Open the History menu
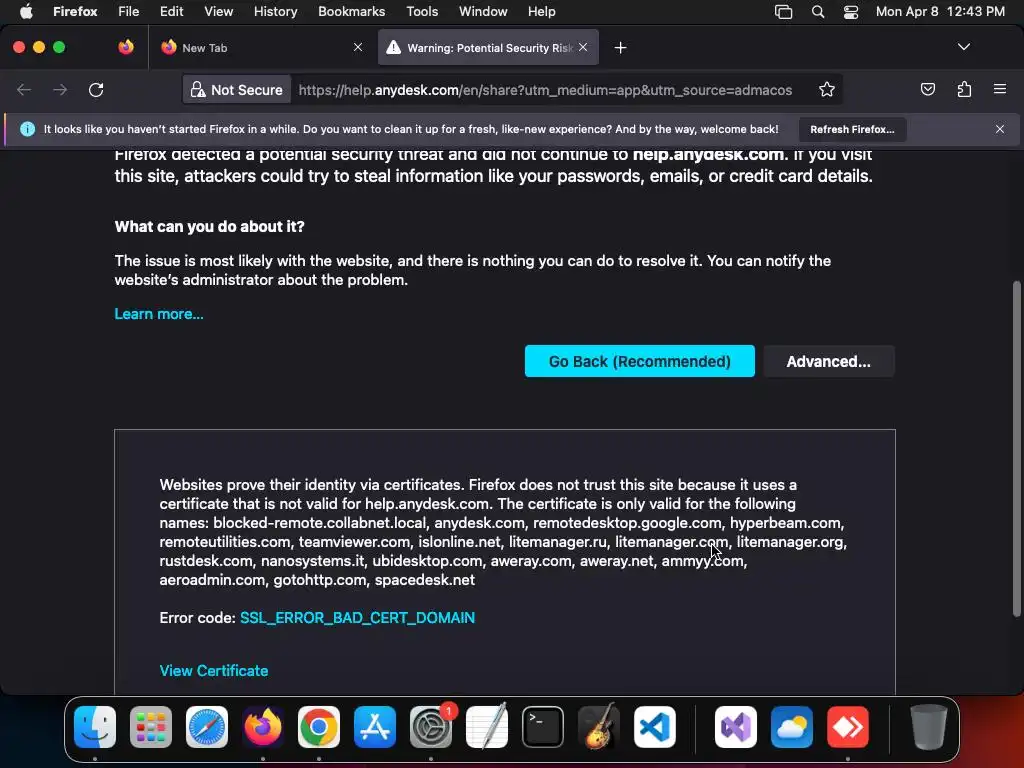Viewport: 1024px width, 768px height. click(276, 11)
